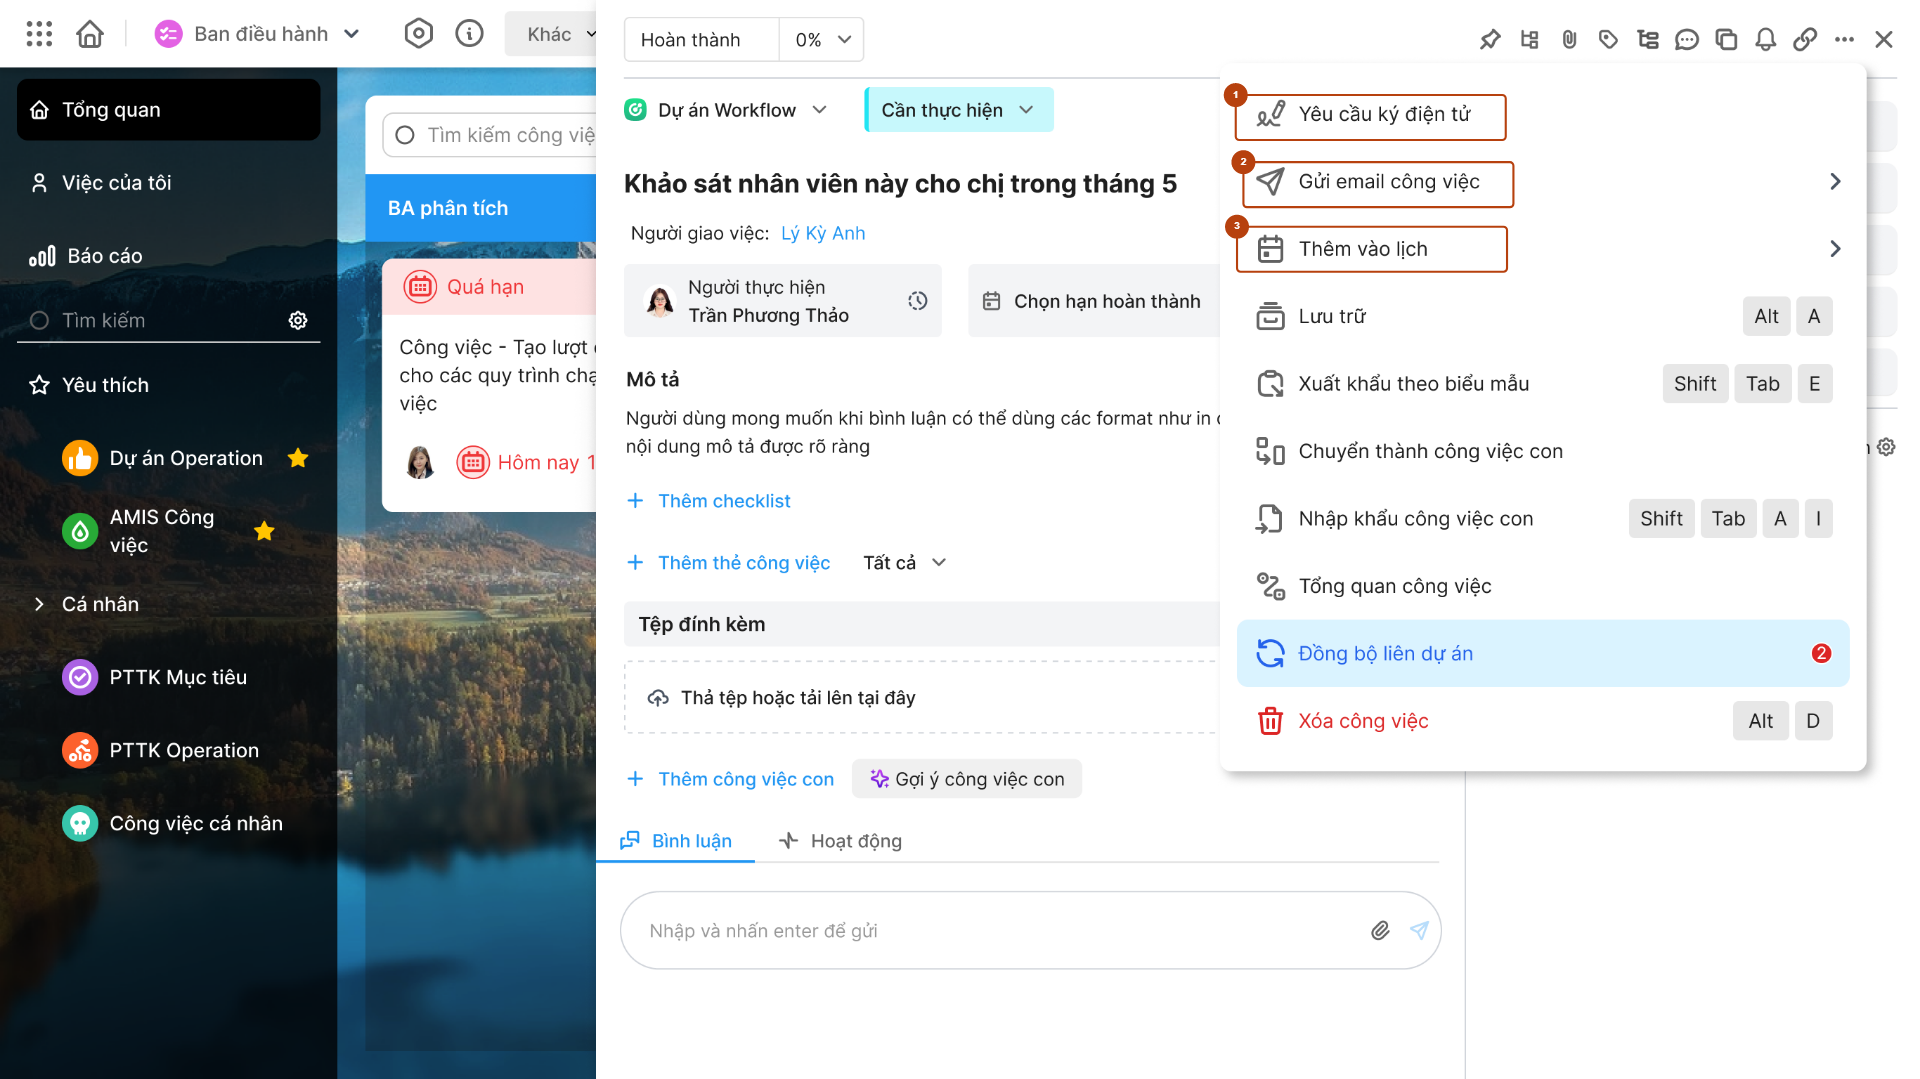Click the PTTK Operation project icon

pyautogui.click(x=80, y=750)
